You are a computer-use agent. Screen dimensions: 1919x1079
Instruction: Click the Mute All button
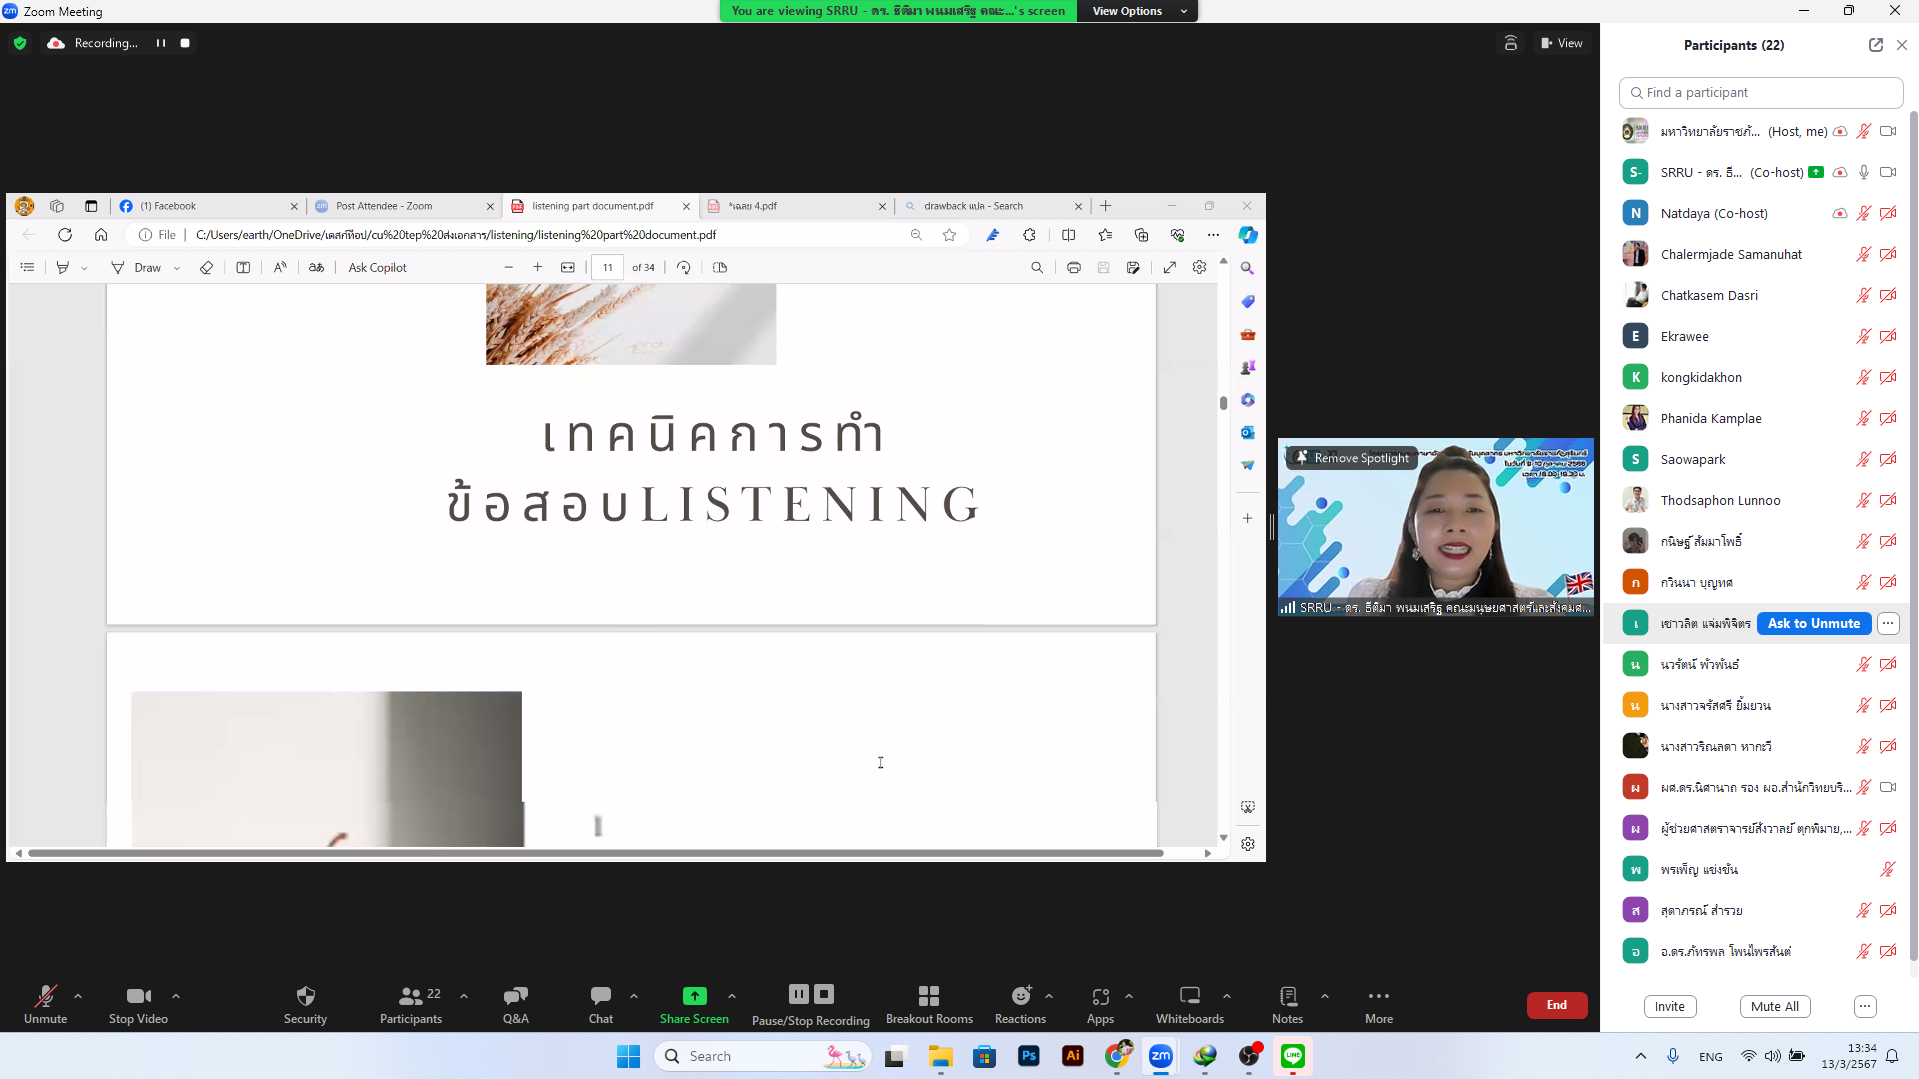[1774, 1006]
